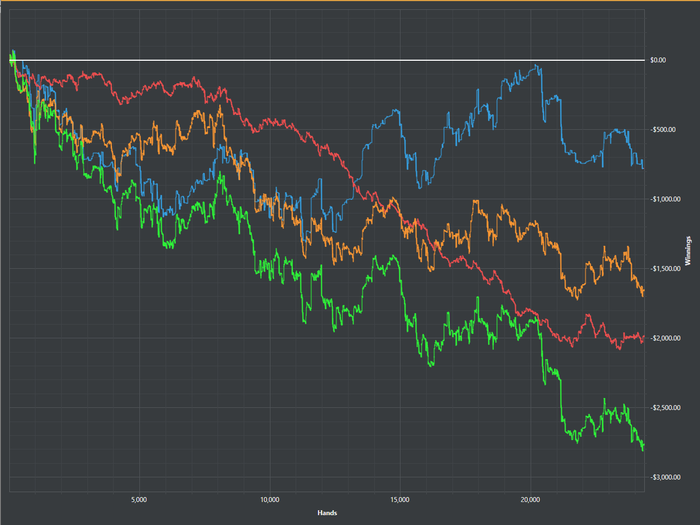The image size is (700, 525).
Task: Click the 5,000 hands axis label
Action: click(x=139, y=500)
